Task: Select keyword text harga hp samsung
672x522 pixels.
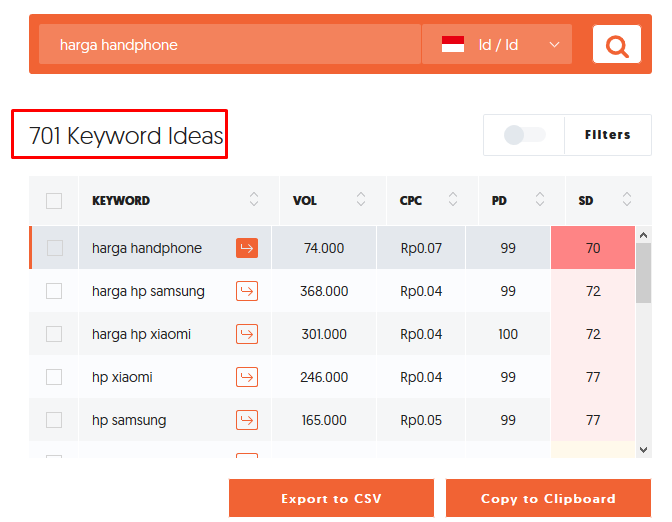Action: coord(148,291)
